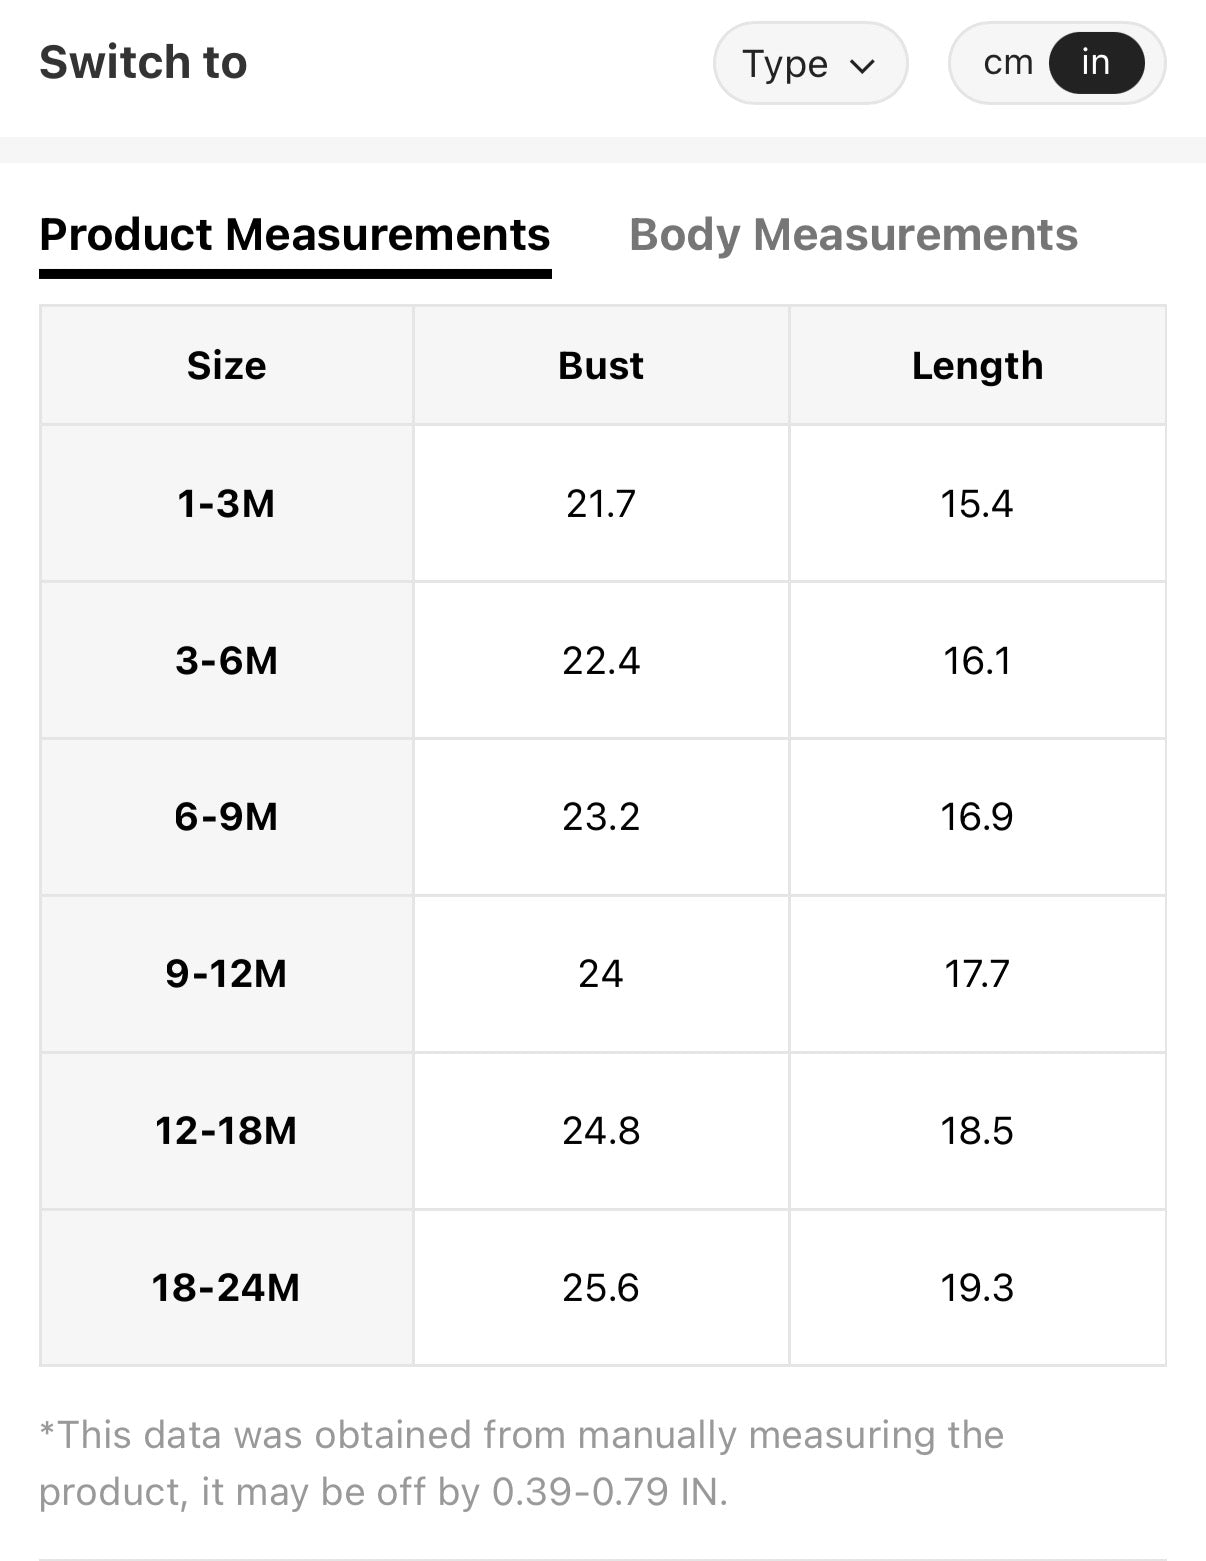This screenshot has width=1206, height=1561.
Task: Click the manual measurement disclaimer text
Action: click(521, 1463)
